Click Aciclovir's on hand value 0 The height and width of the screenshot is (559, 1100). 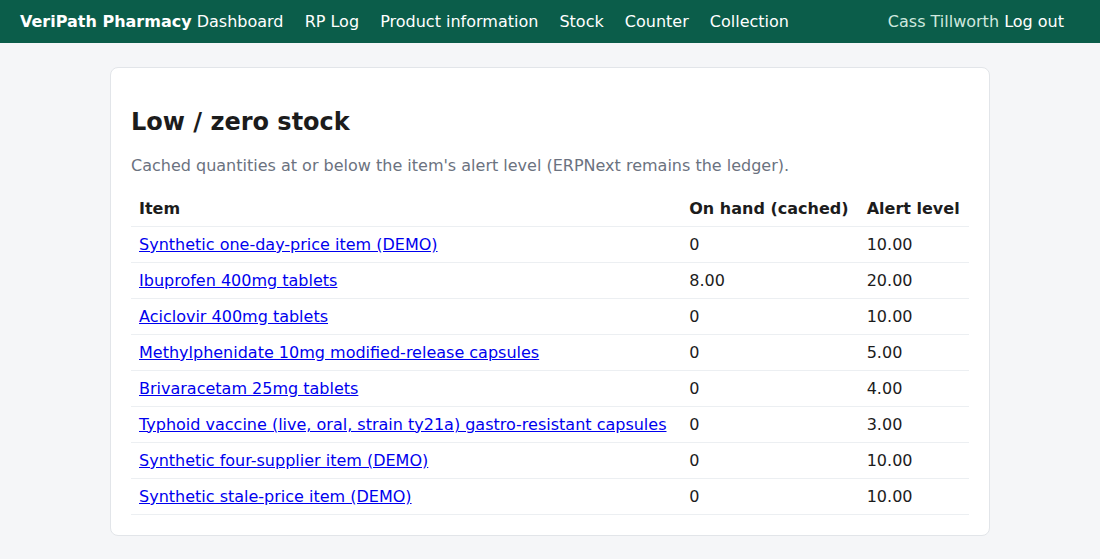[694, 316]
